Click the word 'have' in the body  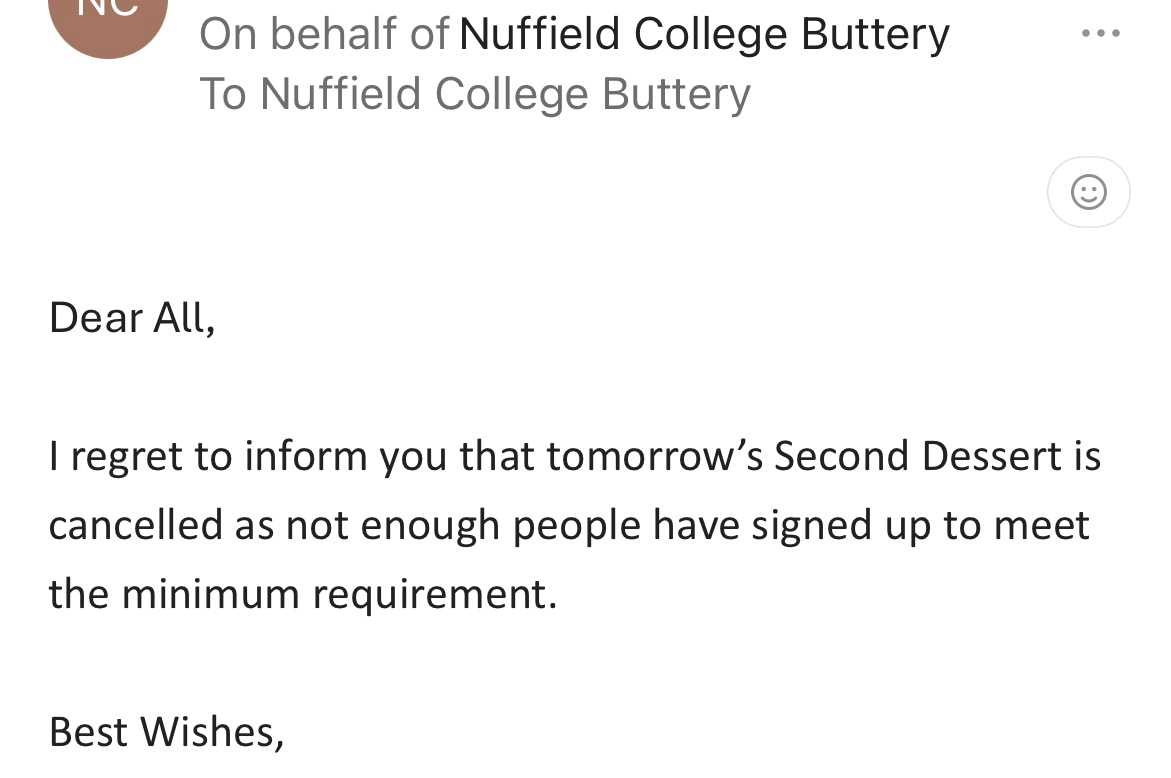694,525
